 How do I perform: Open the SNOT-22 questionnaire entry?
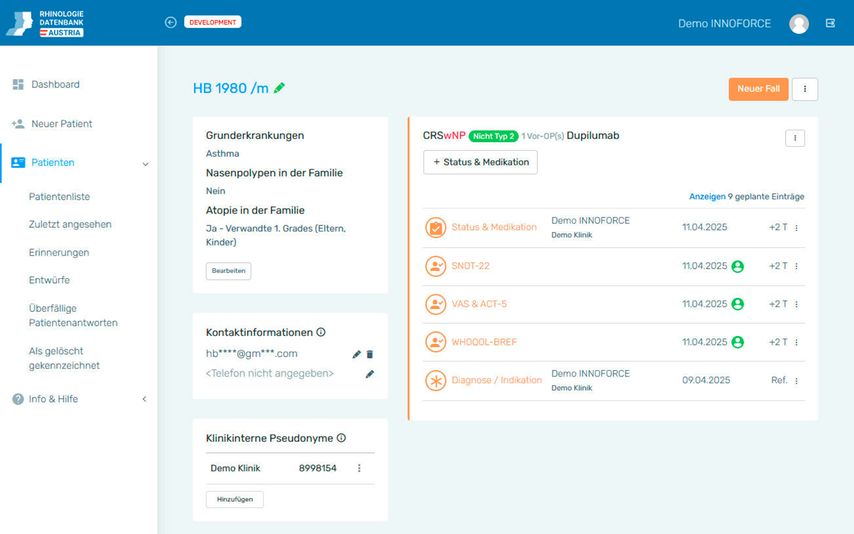pyautogui.click(x=470, y=266)
